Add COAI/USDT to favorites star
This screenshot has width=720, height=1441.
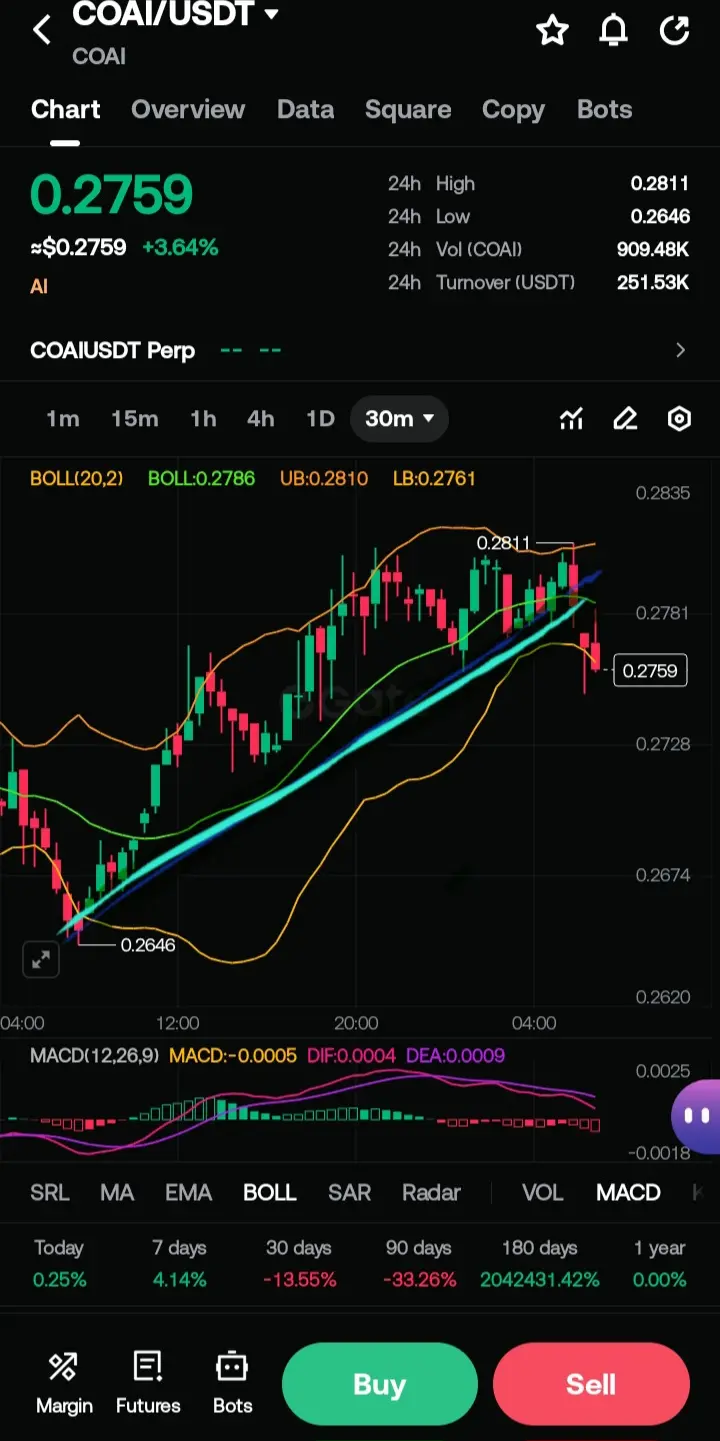click(552, 30)
